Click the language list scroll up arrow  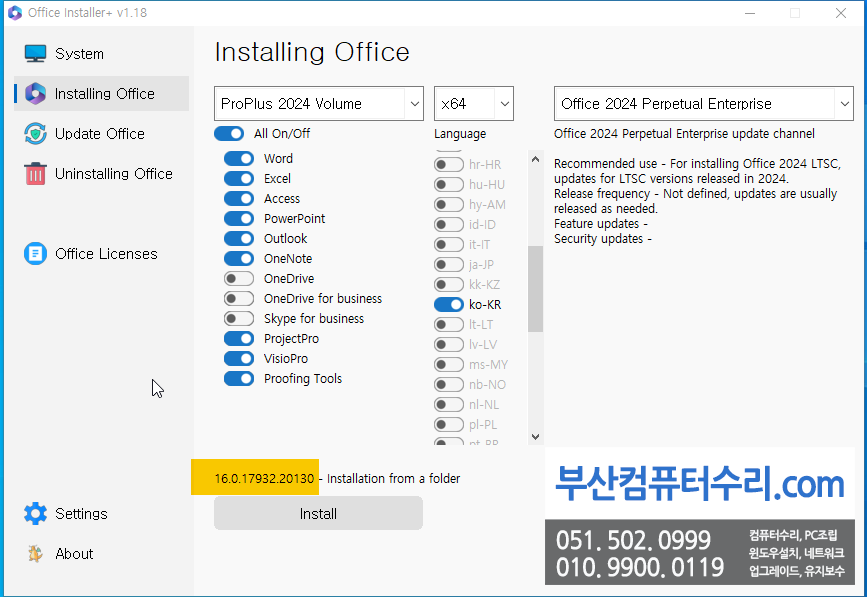535,159
